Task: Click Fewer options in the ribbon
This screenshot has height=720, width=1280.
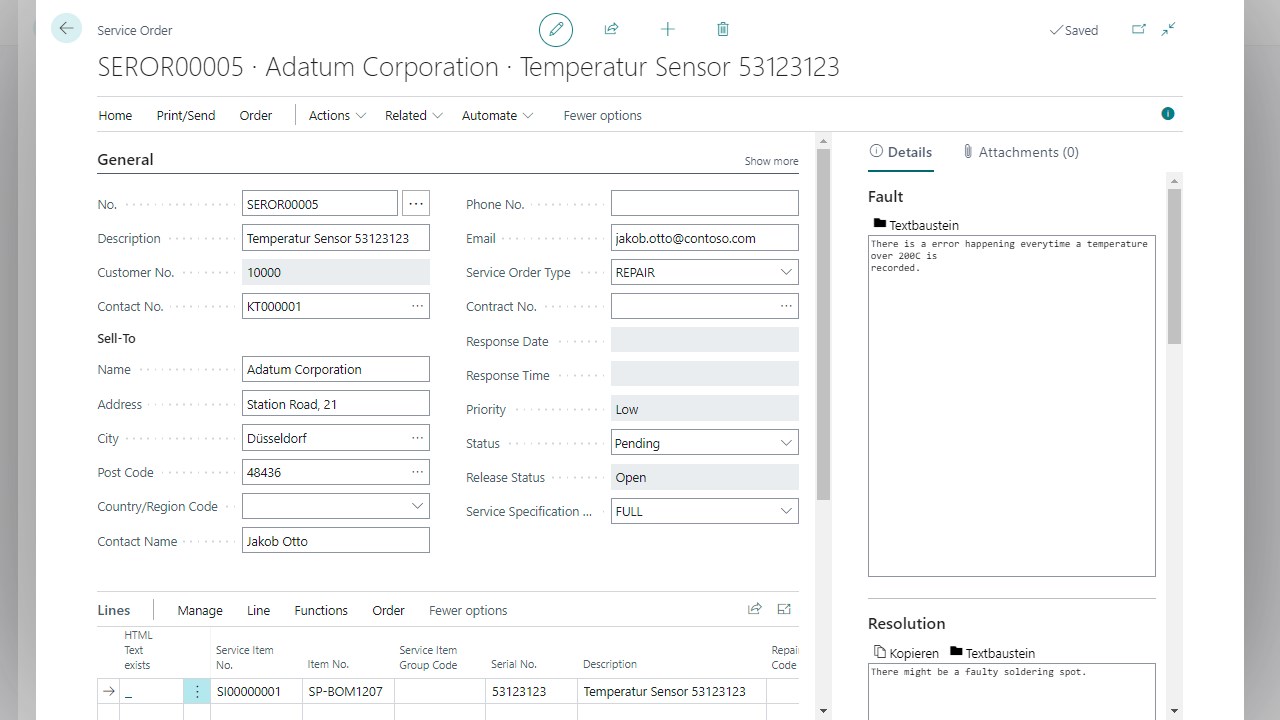Action: 602,115
